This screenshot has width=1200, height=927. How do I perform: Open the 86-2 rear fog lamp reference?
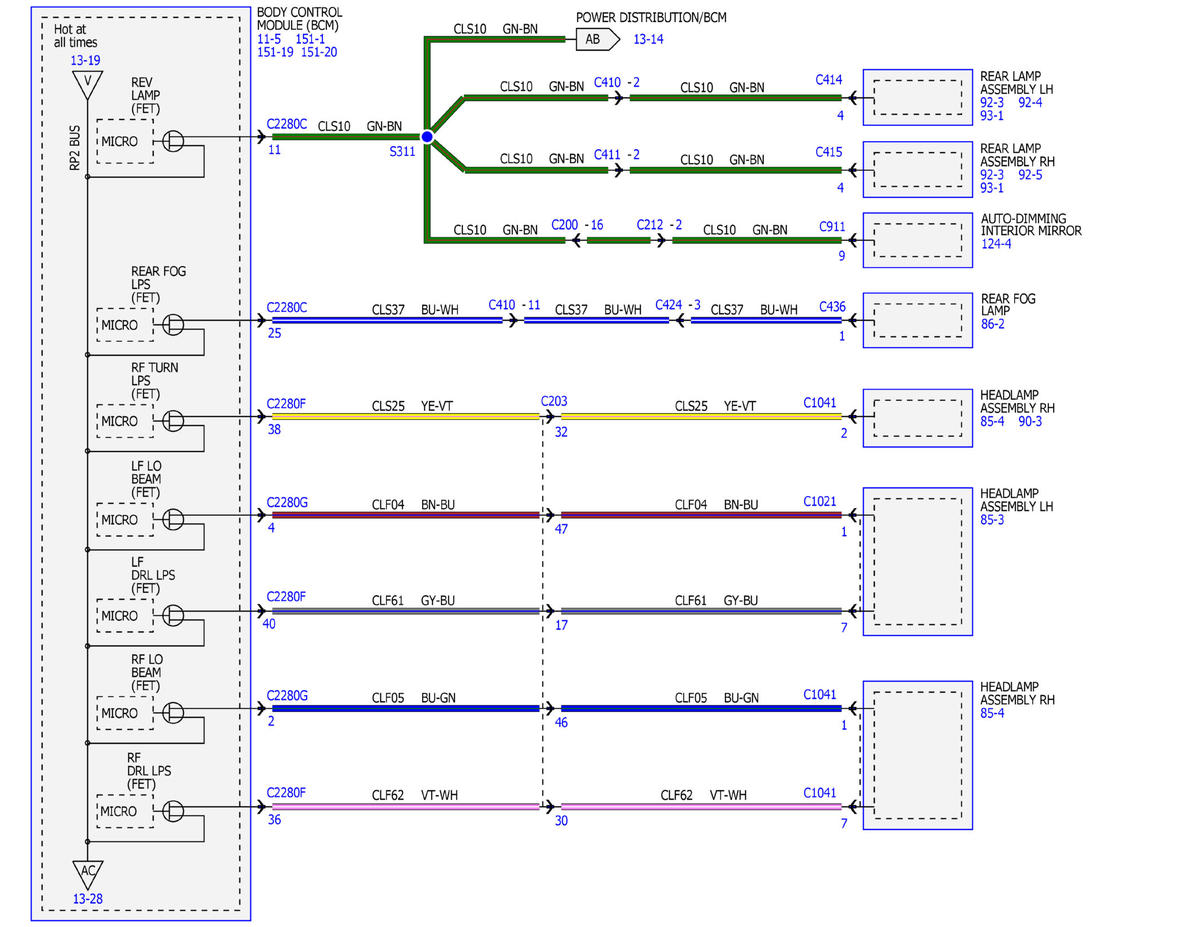tap(993, 324)
